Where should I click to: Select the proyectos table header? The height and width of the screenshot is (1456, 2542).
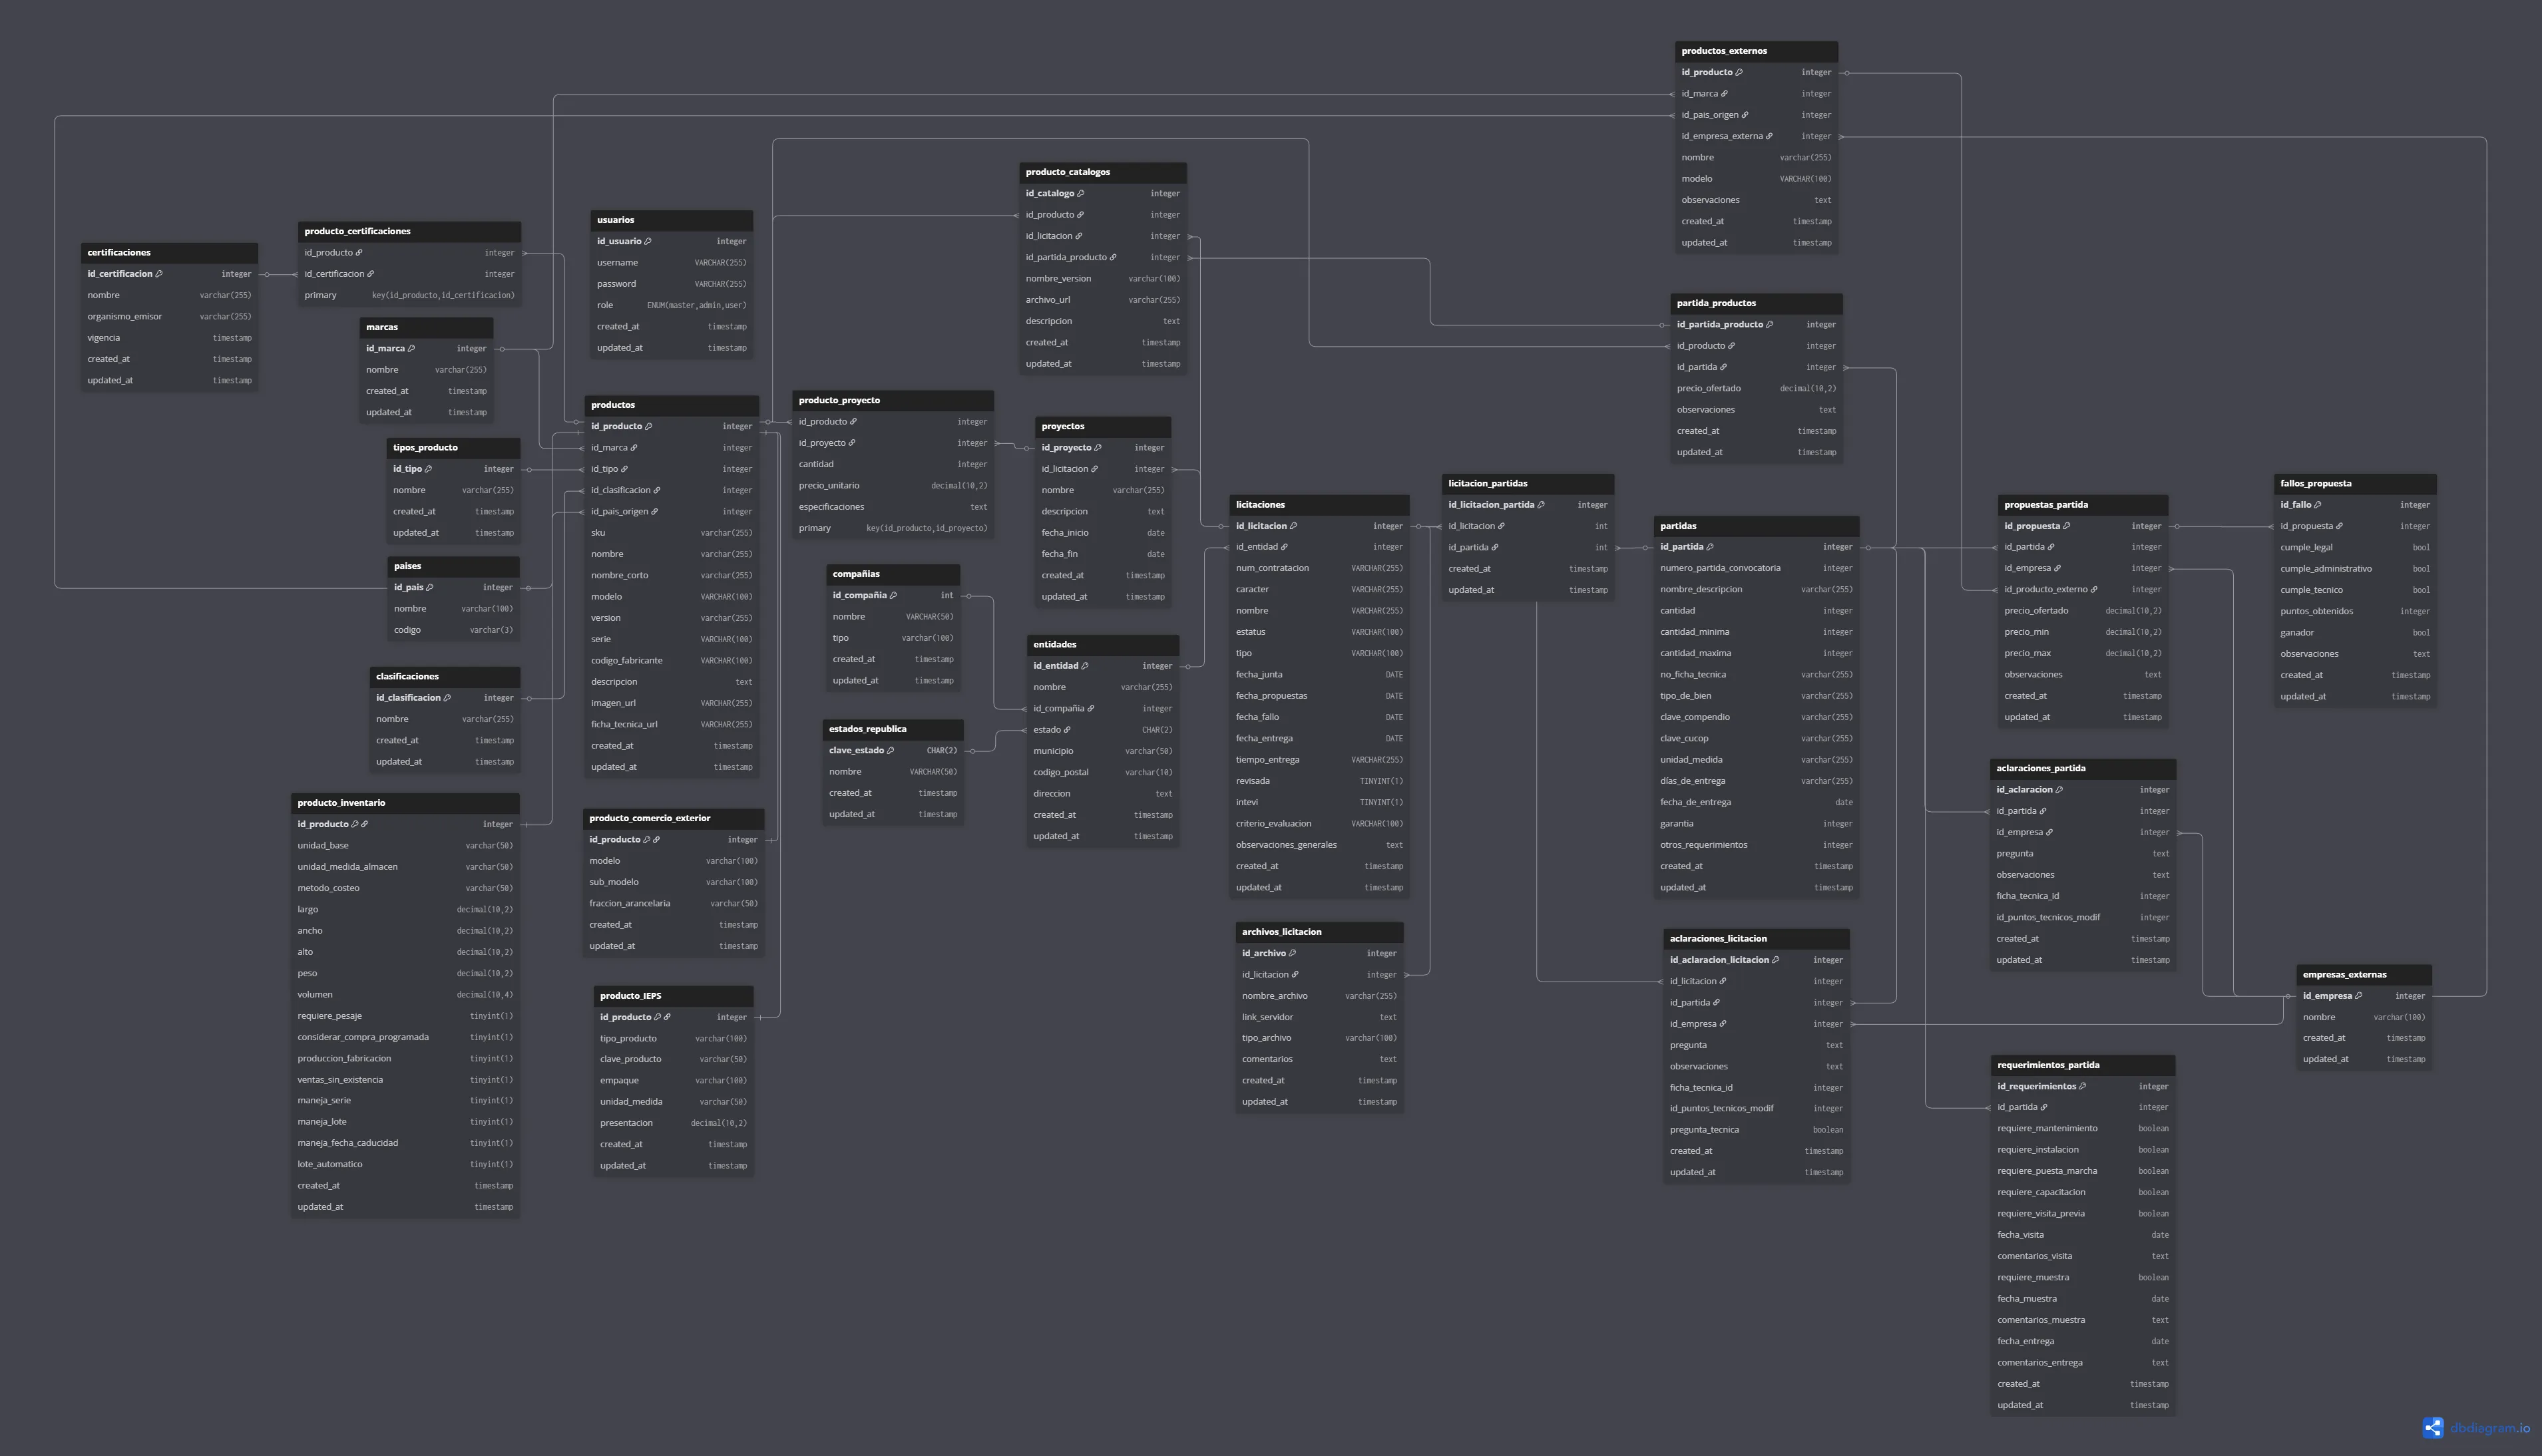click(x=1103, y=426)
